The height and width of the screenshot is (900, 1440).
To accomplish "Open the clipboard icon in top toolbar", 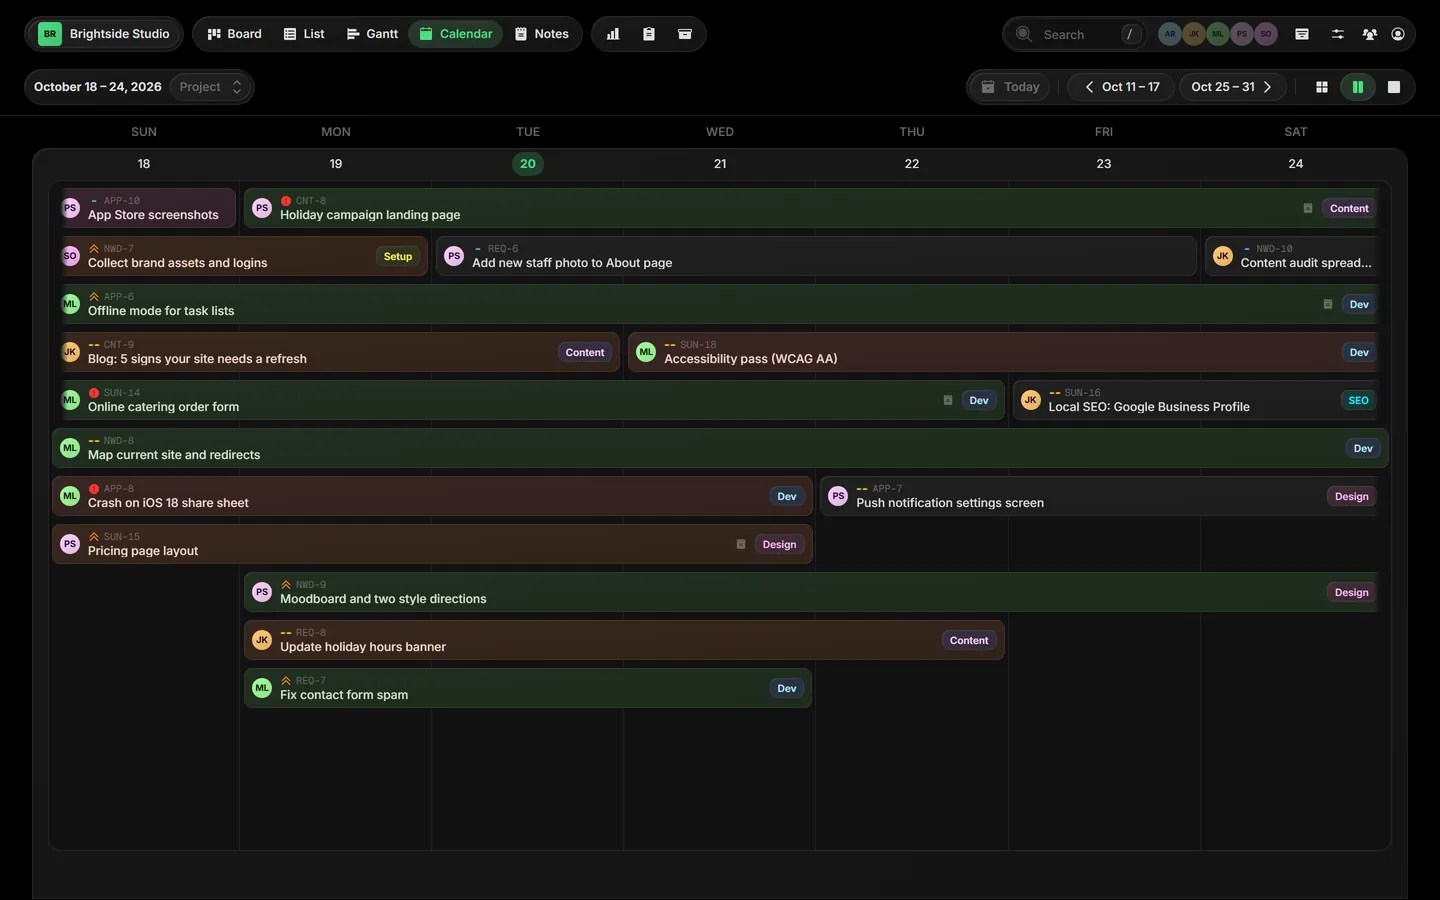I will 649,34.
